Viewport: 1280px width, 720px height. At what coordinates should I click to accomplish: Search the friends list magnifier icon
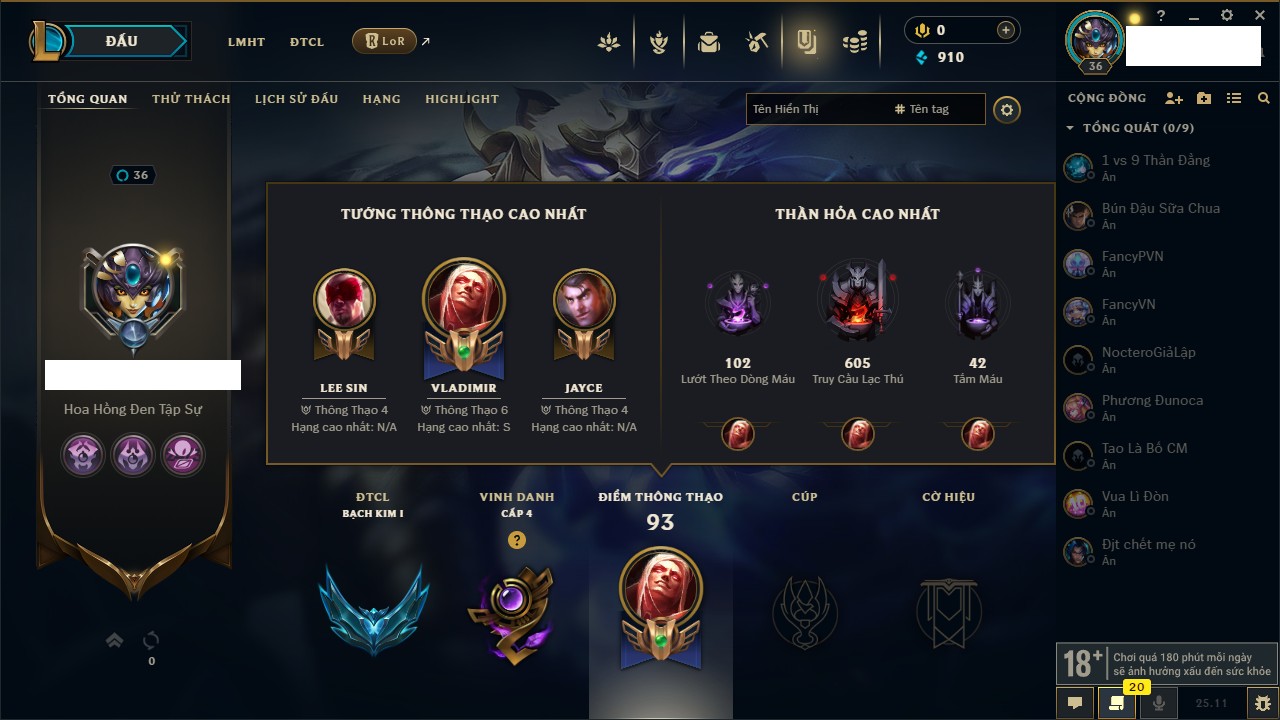click(1264, 98)
